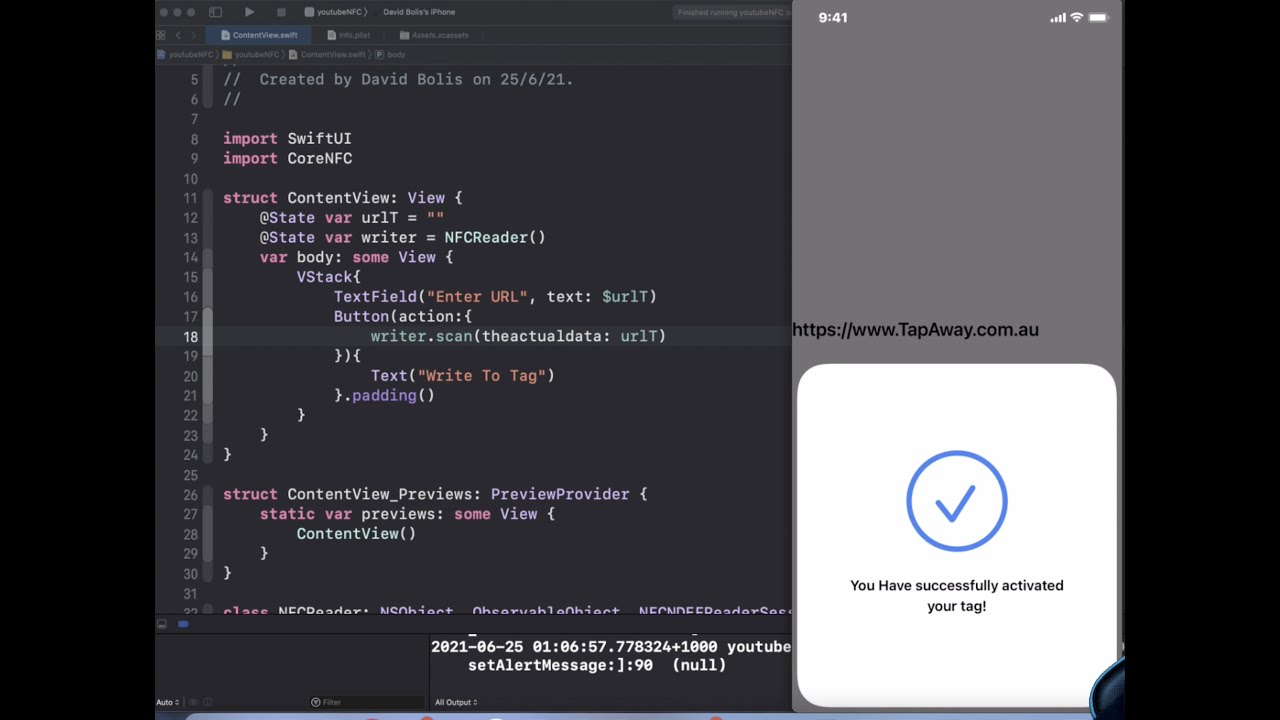The height and width of the screenshot is (720, 1280).
Task: Run the project with the play button
Action: pyautogui.click(x=249, y=12)
